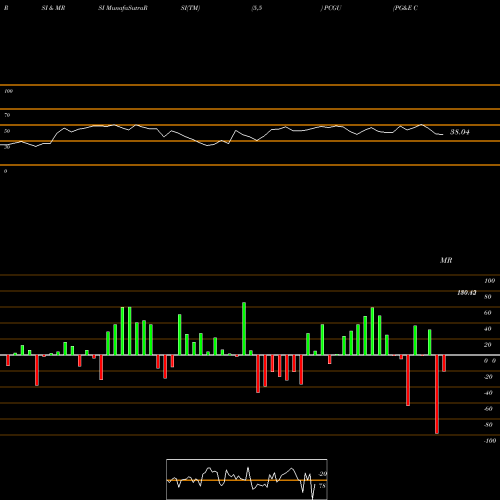
Task: Click the -60 label on the MR axis
Action: pyautogui.click(x=488, y=409)
